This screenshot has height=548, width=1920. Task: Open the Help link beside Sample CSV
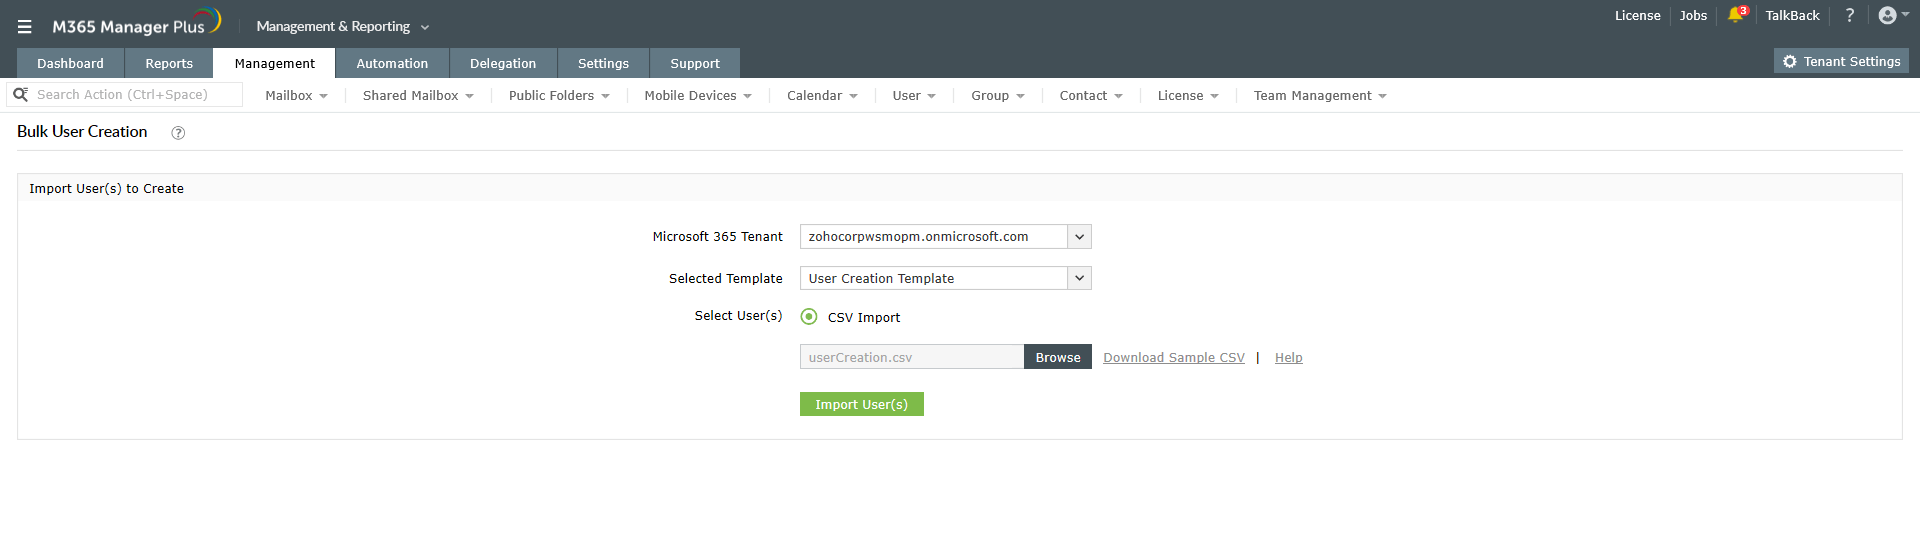point(1288,358)
